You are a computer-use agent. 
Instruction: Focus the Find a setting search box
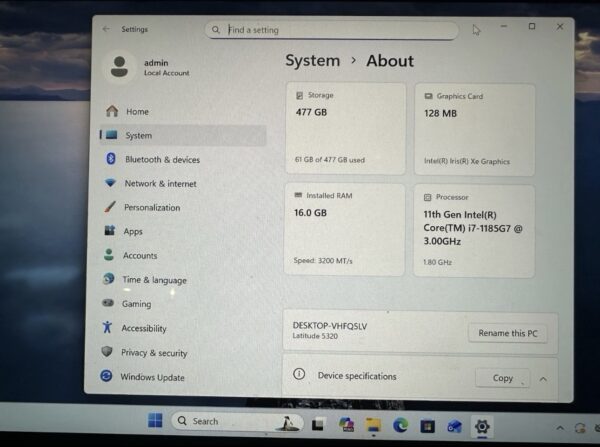pyautogui.click(x=332, y=30)
